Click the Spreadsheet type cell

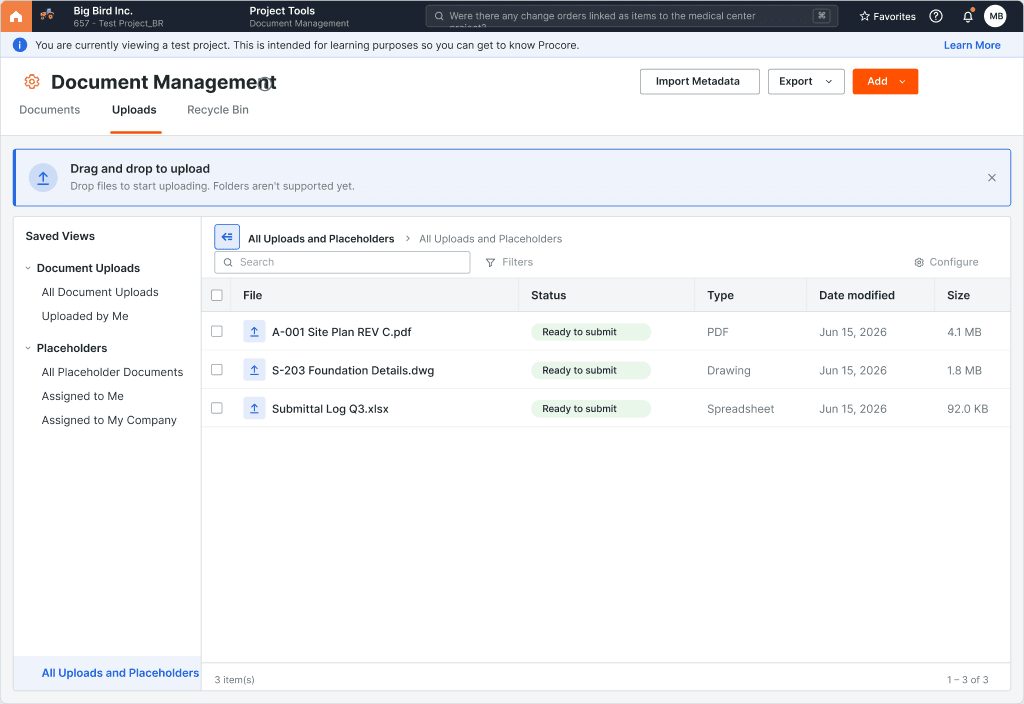[x=741, y=409]
